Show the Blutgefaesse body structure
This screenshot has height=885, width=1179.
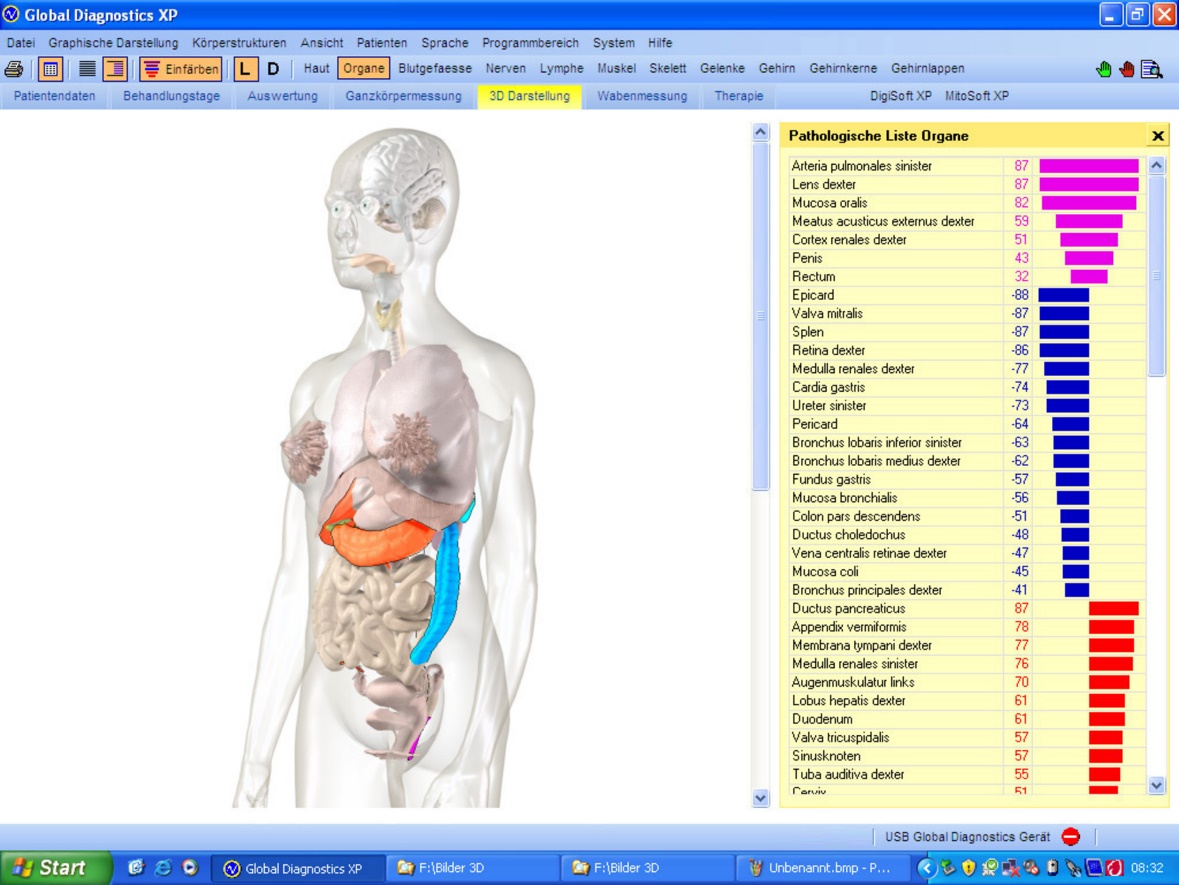pyautogui.click(x=435, y=69)
